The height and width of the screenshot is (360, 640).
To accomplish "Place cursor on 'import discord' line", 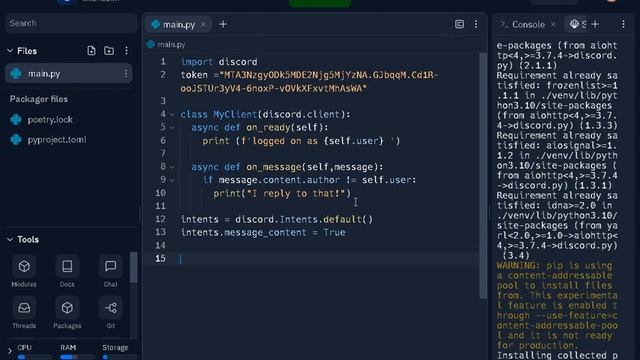I will pos(219,62).
